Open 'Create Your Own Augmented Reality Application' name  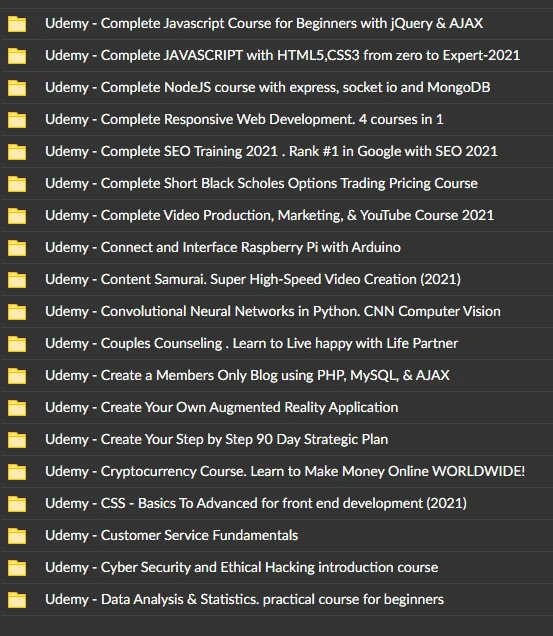coord(250,408)
